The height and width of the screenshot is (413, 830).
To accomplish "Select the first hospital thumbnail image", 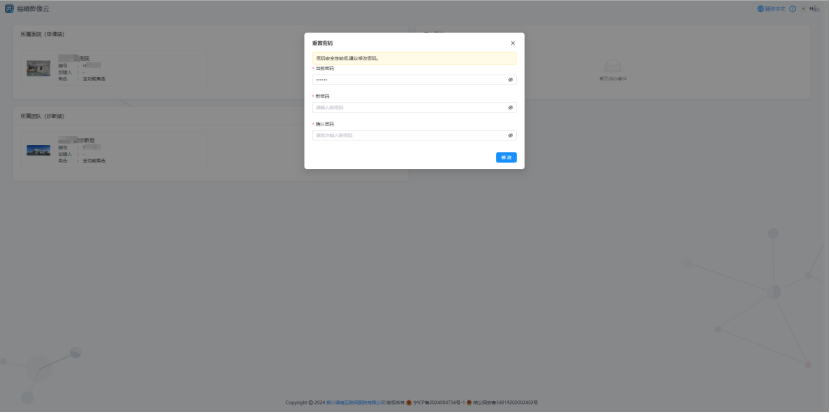I will [39, 68].
